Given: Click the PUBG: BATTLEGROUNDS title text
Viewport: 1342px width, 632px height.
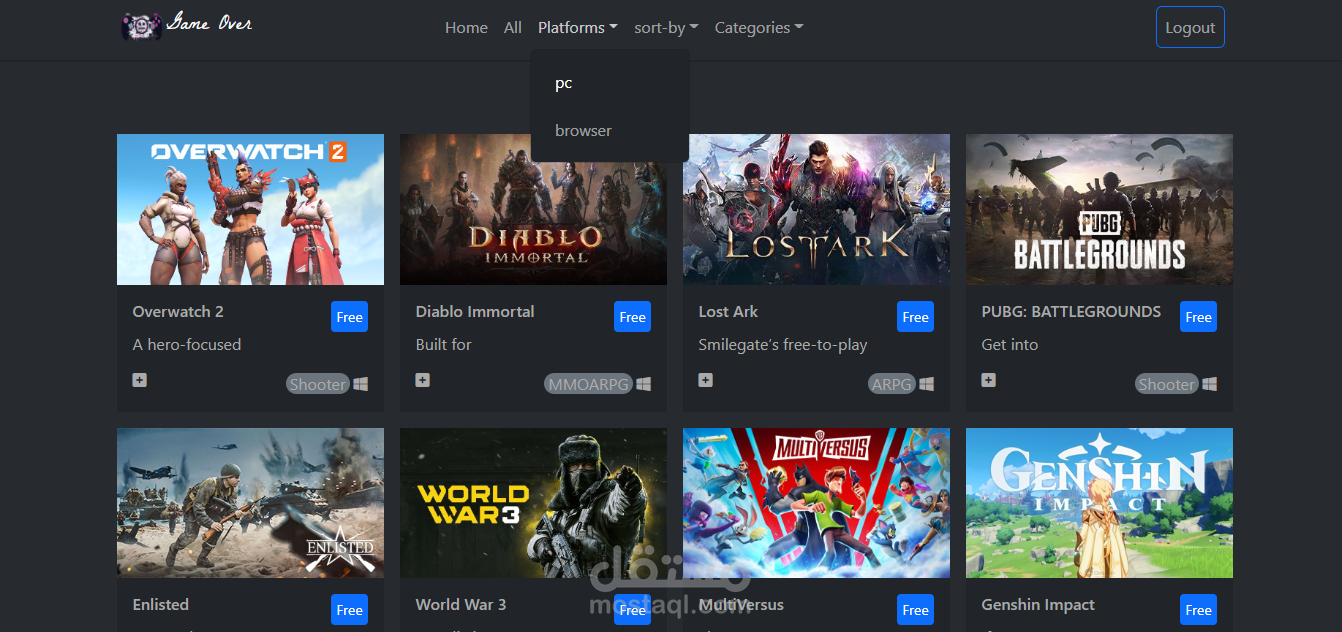Looking at the screenshot, I should [1071, 312].
